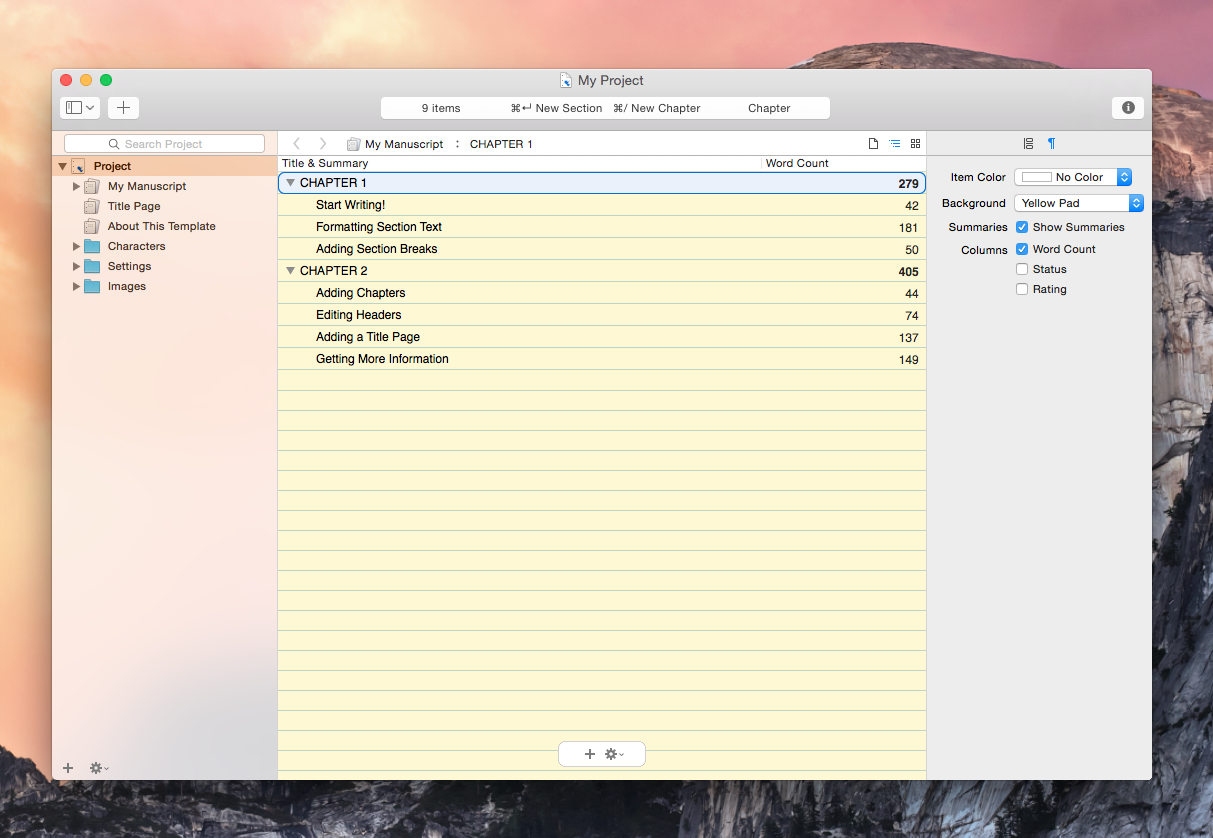Click CHAPTER 1 in the path bar

[501, 144]
